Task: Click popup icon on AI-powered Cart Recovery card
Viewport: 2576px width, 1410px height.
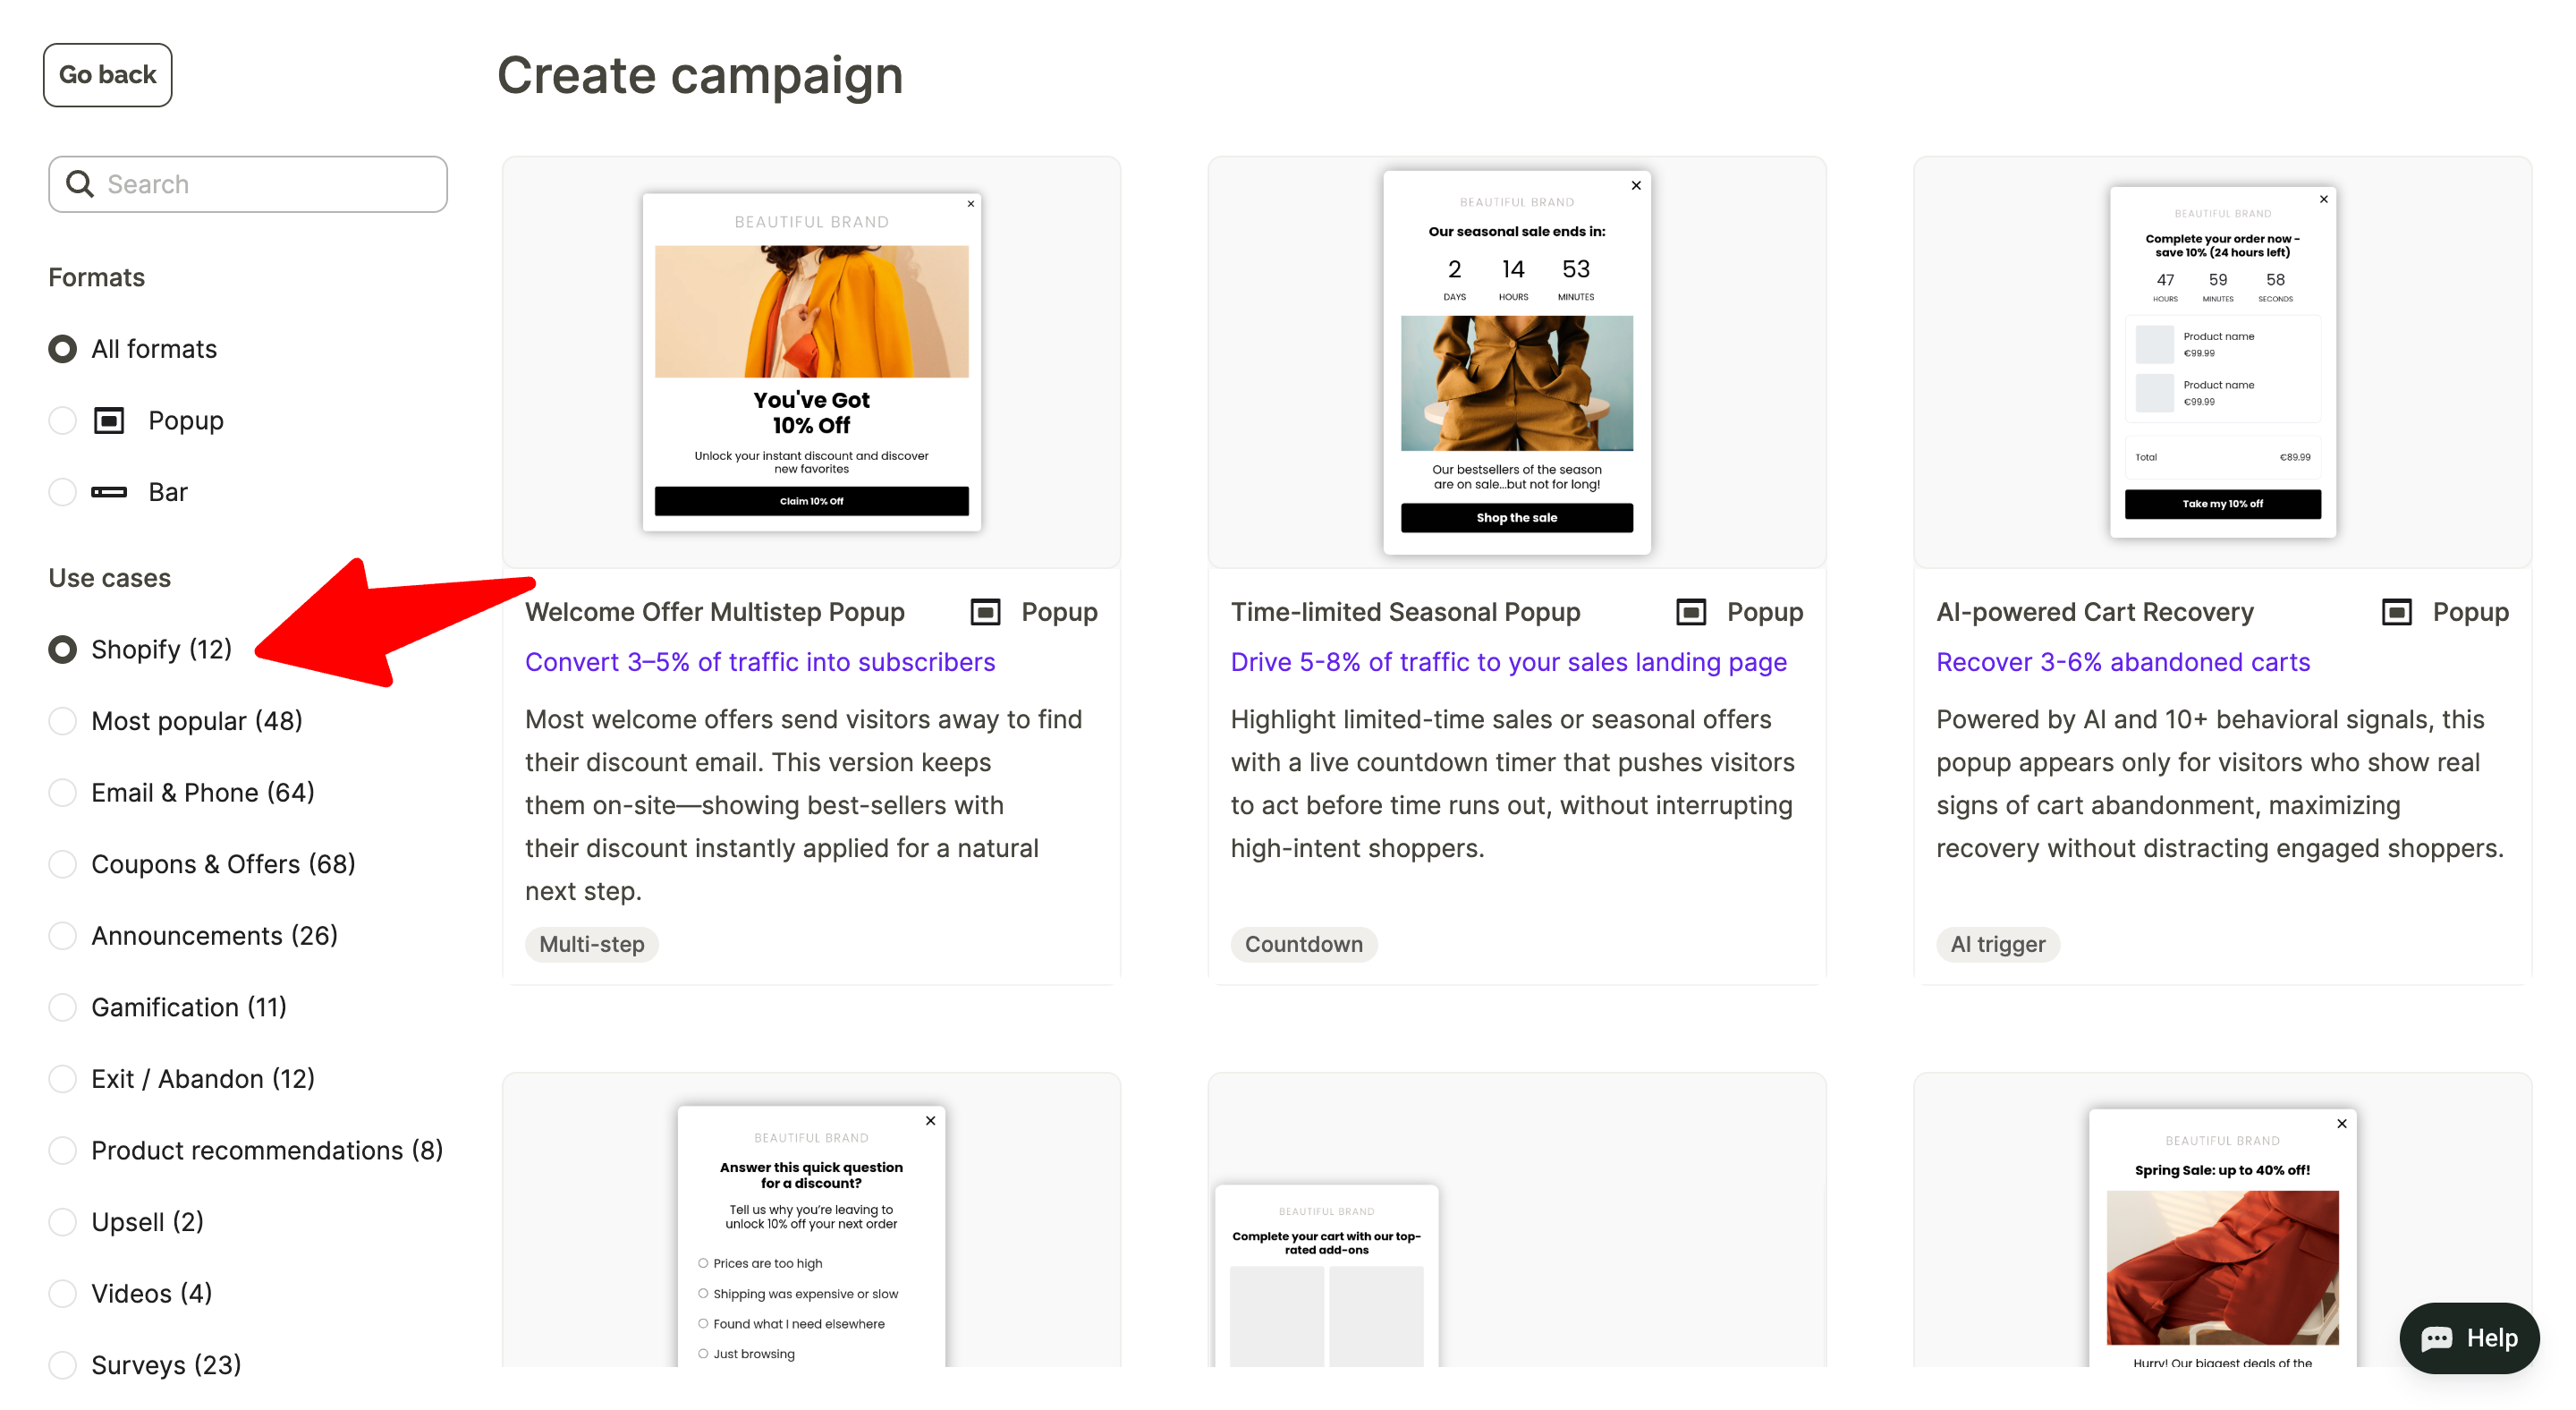Action: pyautogui.click(x=2396, y=612)
